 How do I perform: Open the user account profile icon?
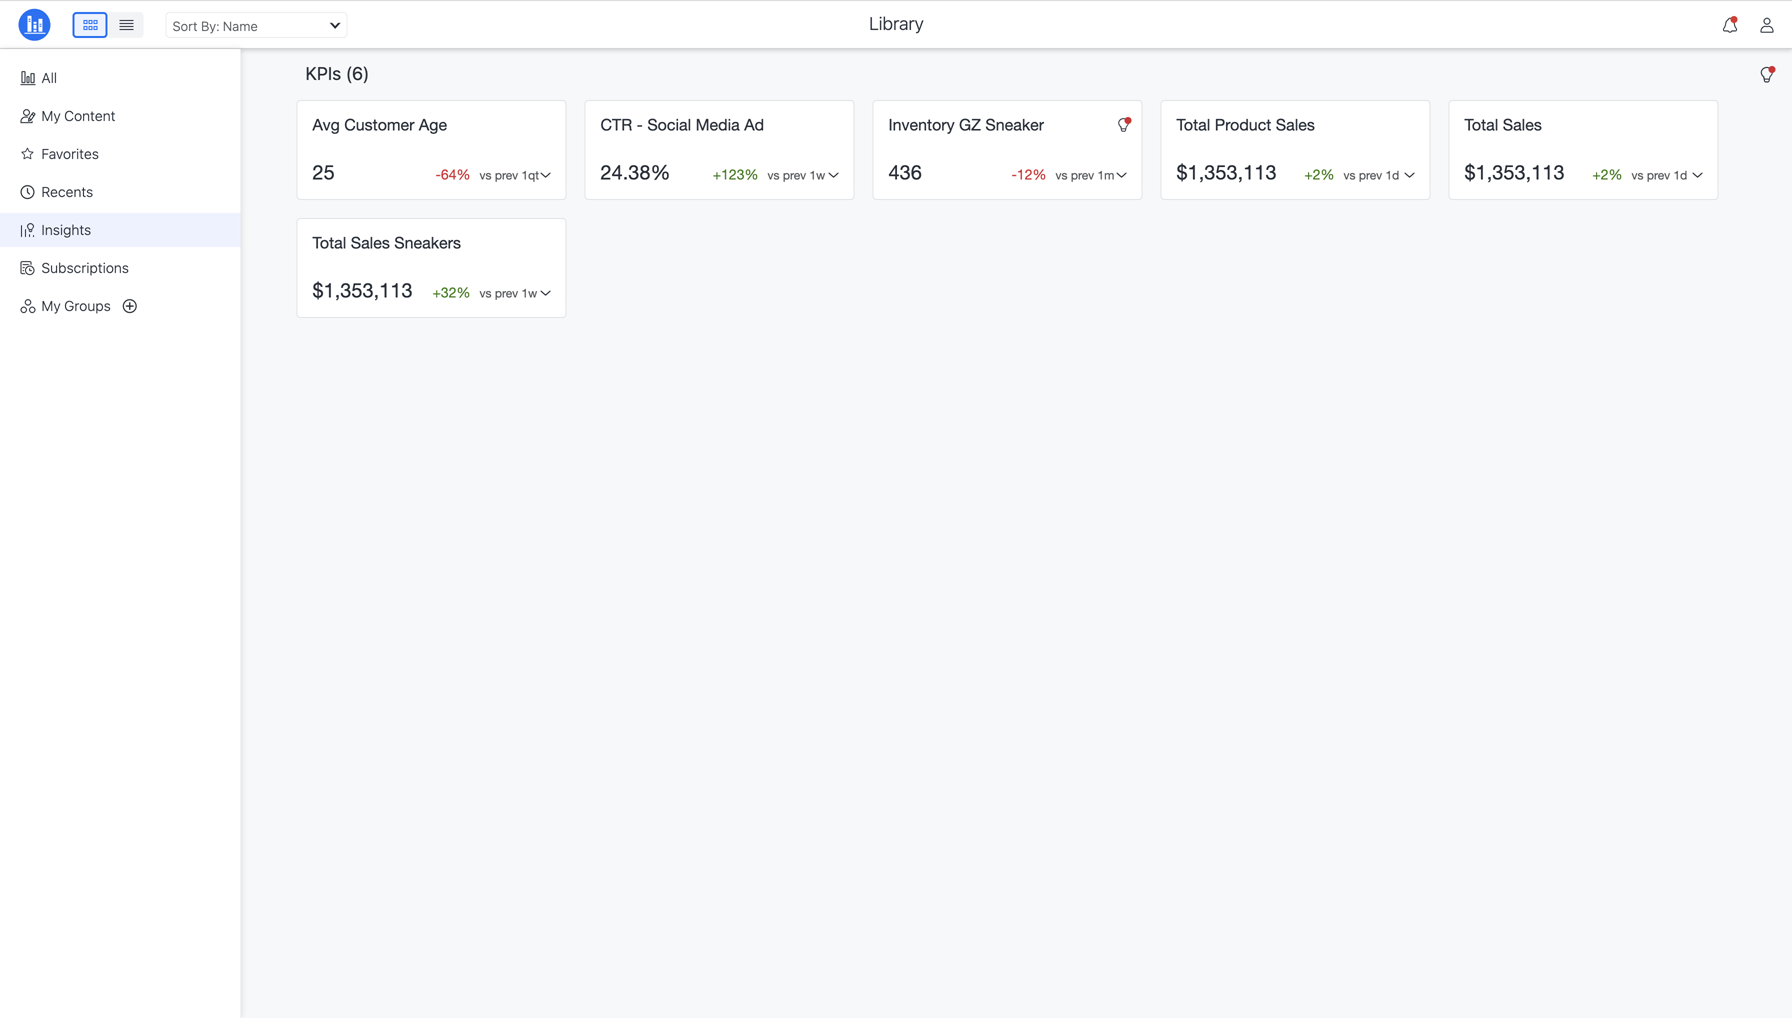pos(1767,25)
